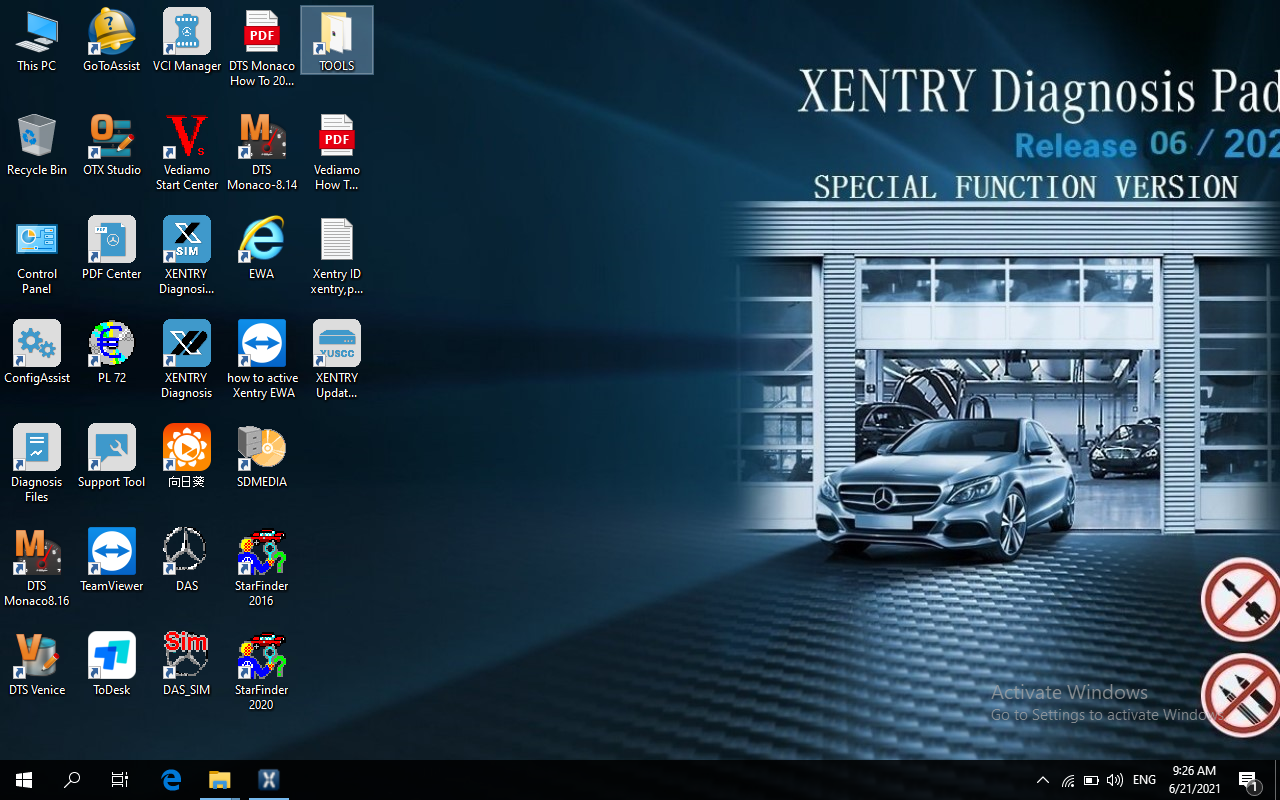Click the red crossed-out plug symbol
This screenshot has width=1280, height=800.
click(1242, 599)
